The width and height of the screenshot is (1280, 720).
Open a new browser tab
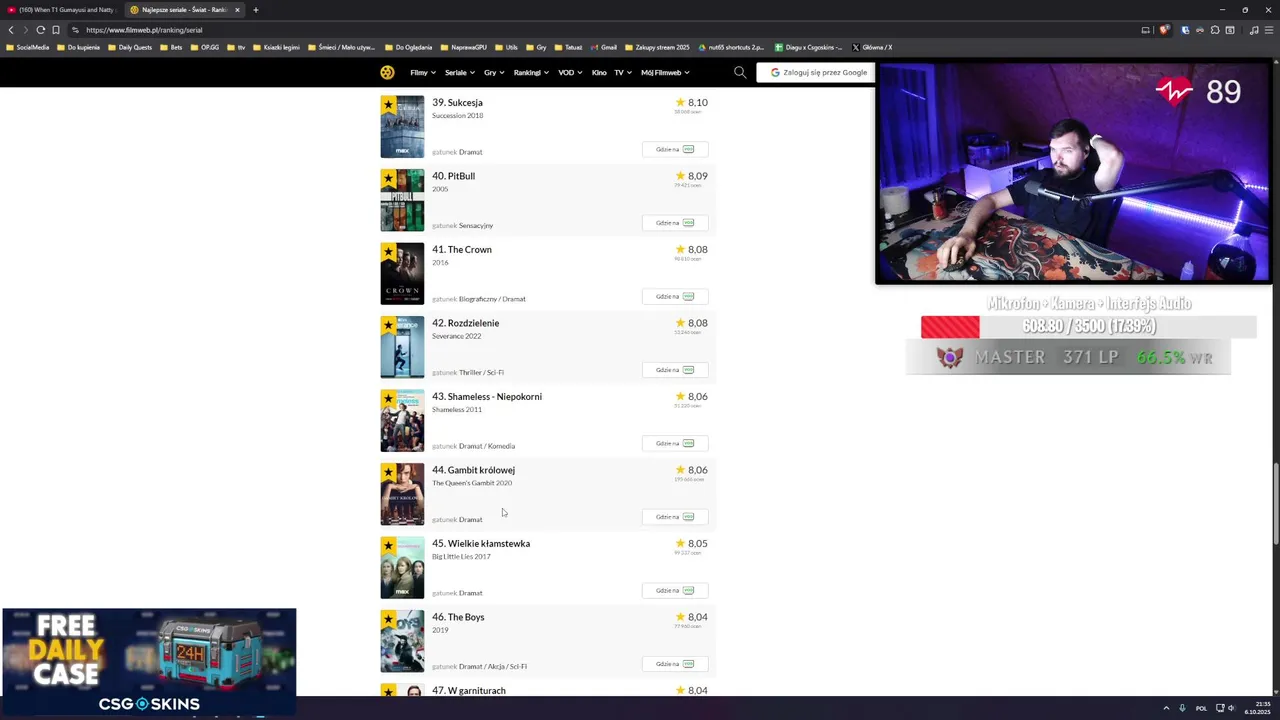[256, 10]
